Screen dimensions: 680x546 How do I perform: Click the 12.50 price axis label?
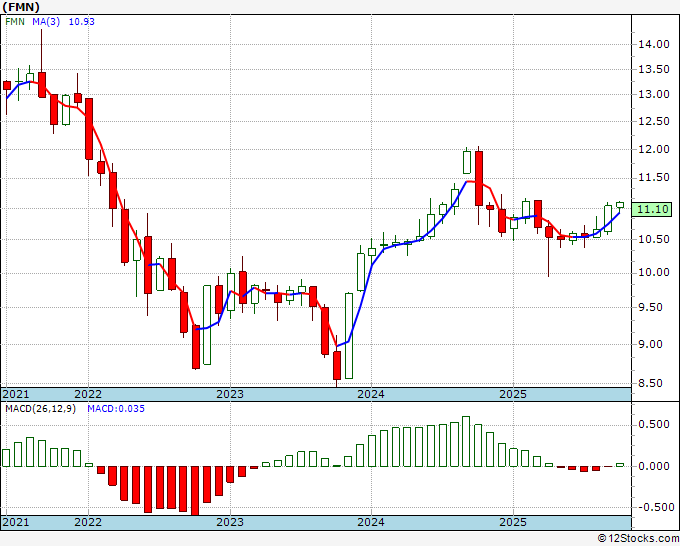click(654, 121)
